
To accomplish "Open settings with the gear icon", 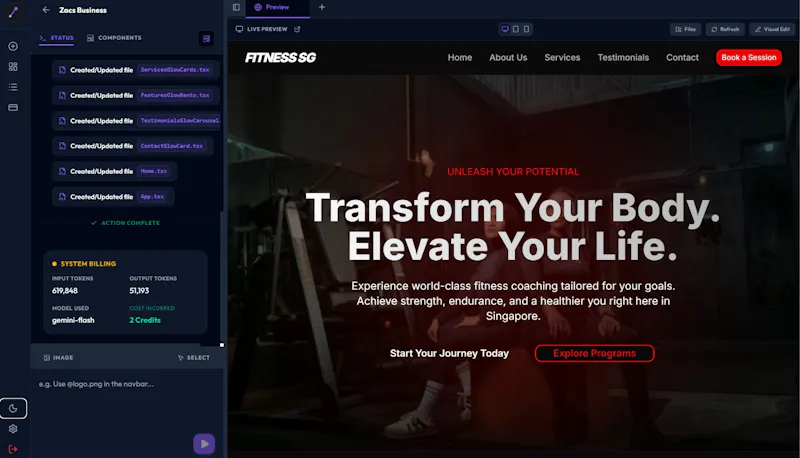I will (x=13, y=429).
